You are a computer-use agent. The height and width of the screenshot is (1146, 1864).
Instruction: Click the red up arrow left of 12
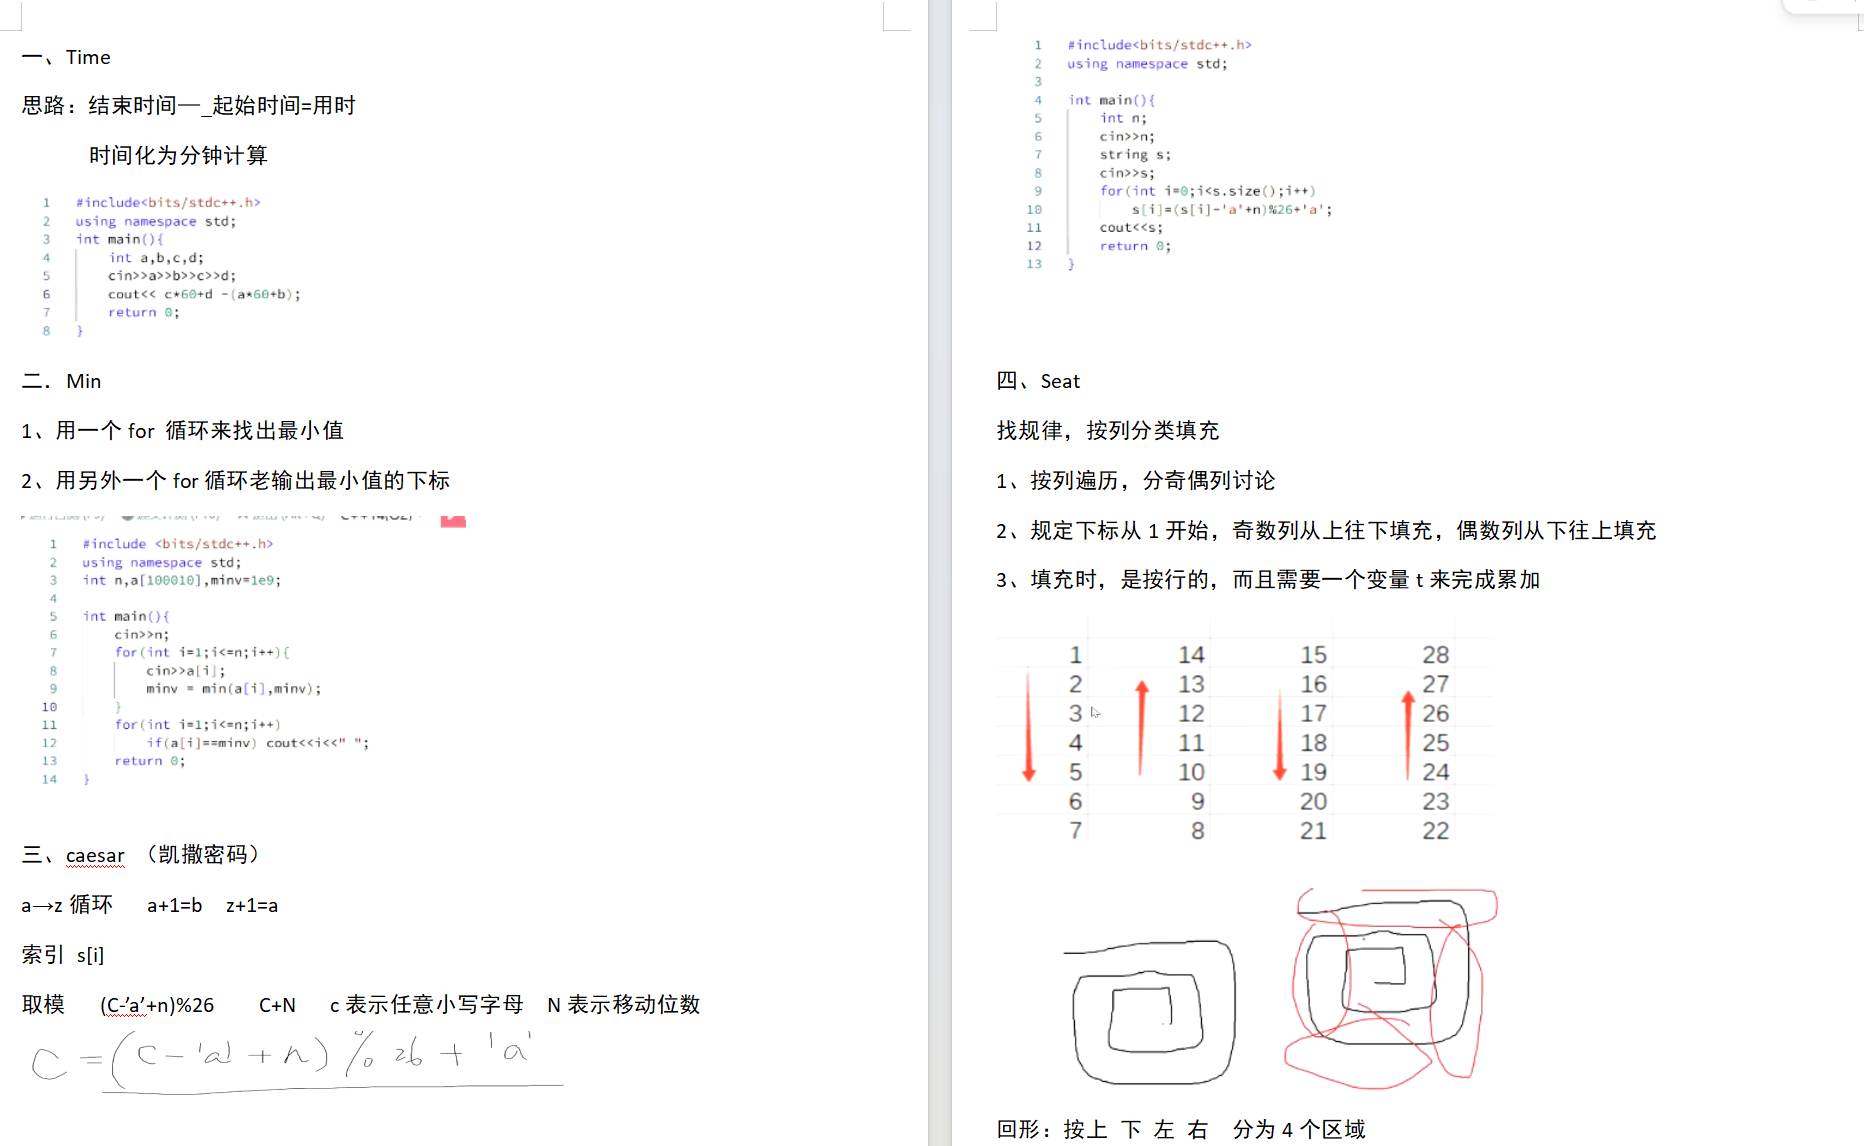[x=1141, y=728]
